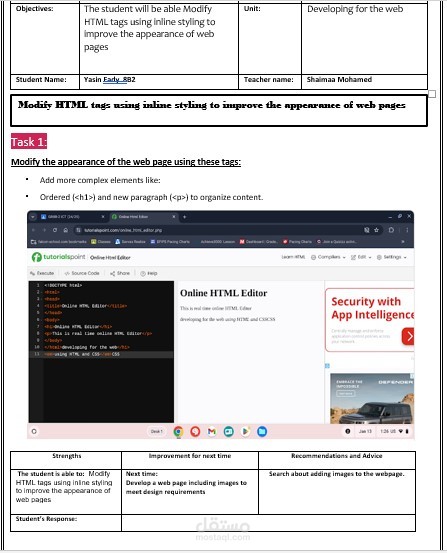This screenshot has width=447, height=553.
Task: Switch to the GR8B-2 ICT browser tab
Action: pyautogui.click(x=69, y=217)
